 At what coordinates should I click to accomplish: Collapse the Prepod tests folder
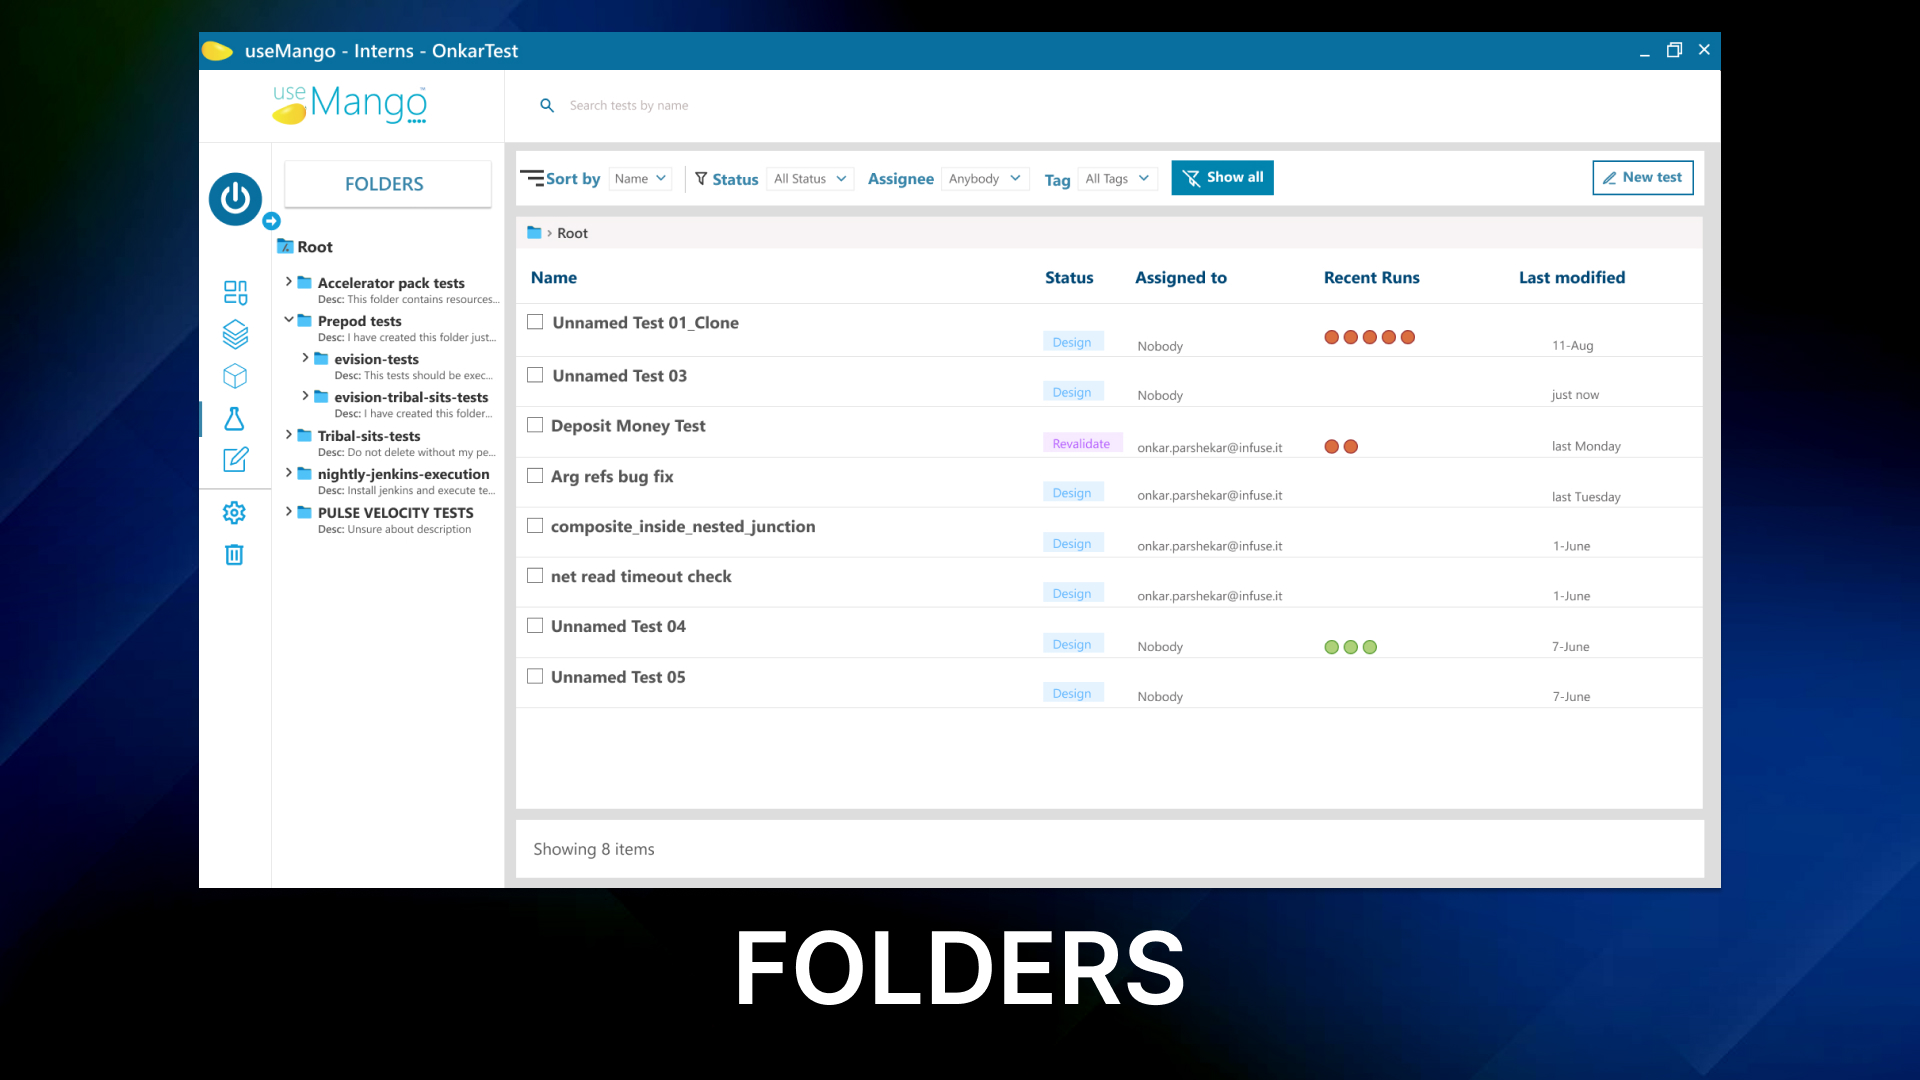click(289, 321)
